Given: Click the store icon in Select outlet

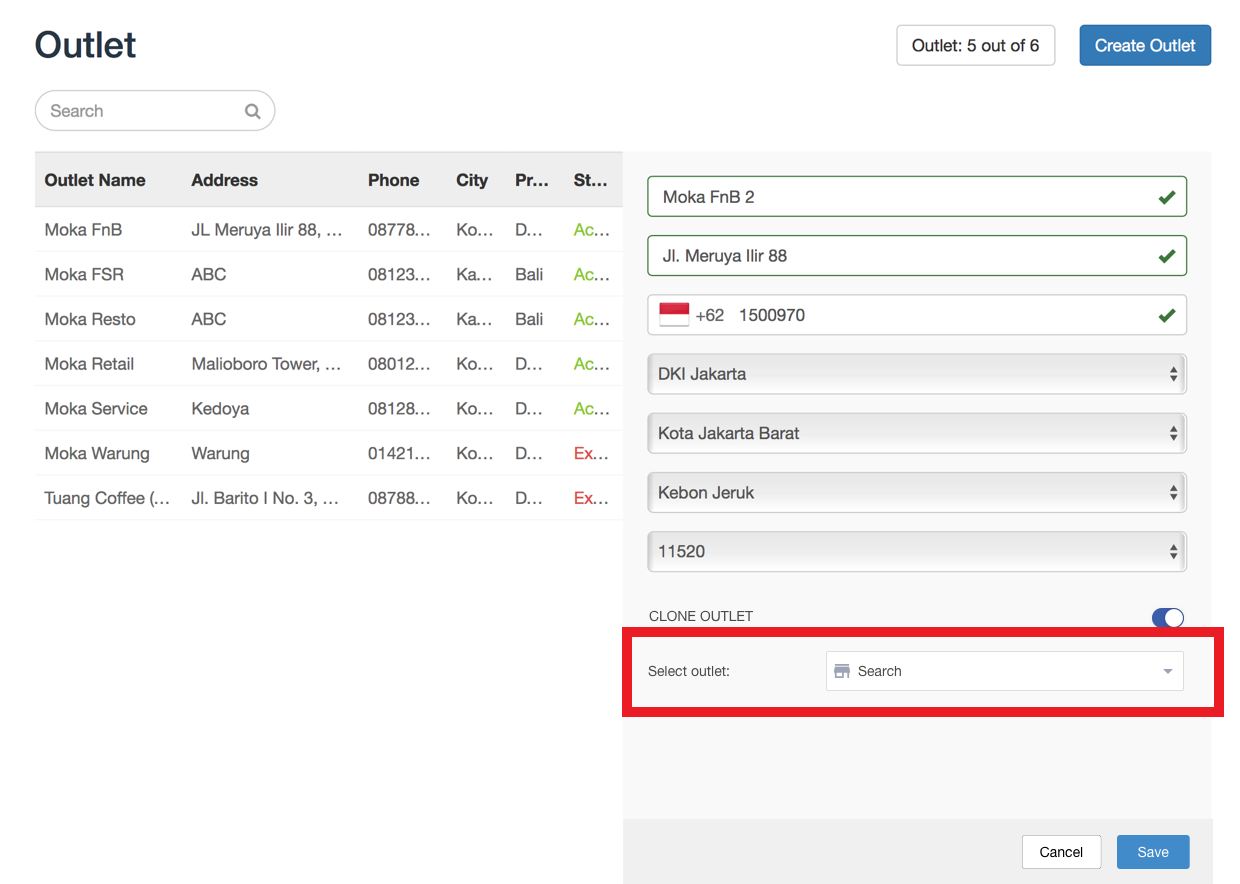Looking at the screenshot, I should (x=842, y=671).
